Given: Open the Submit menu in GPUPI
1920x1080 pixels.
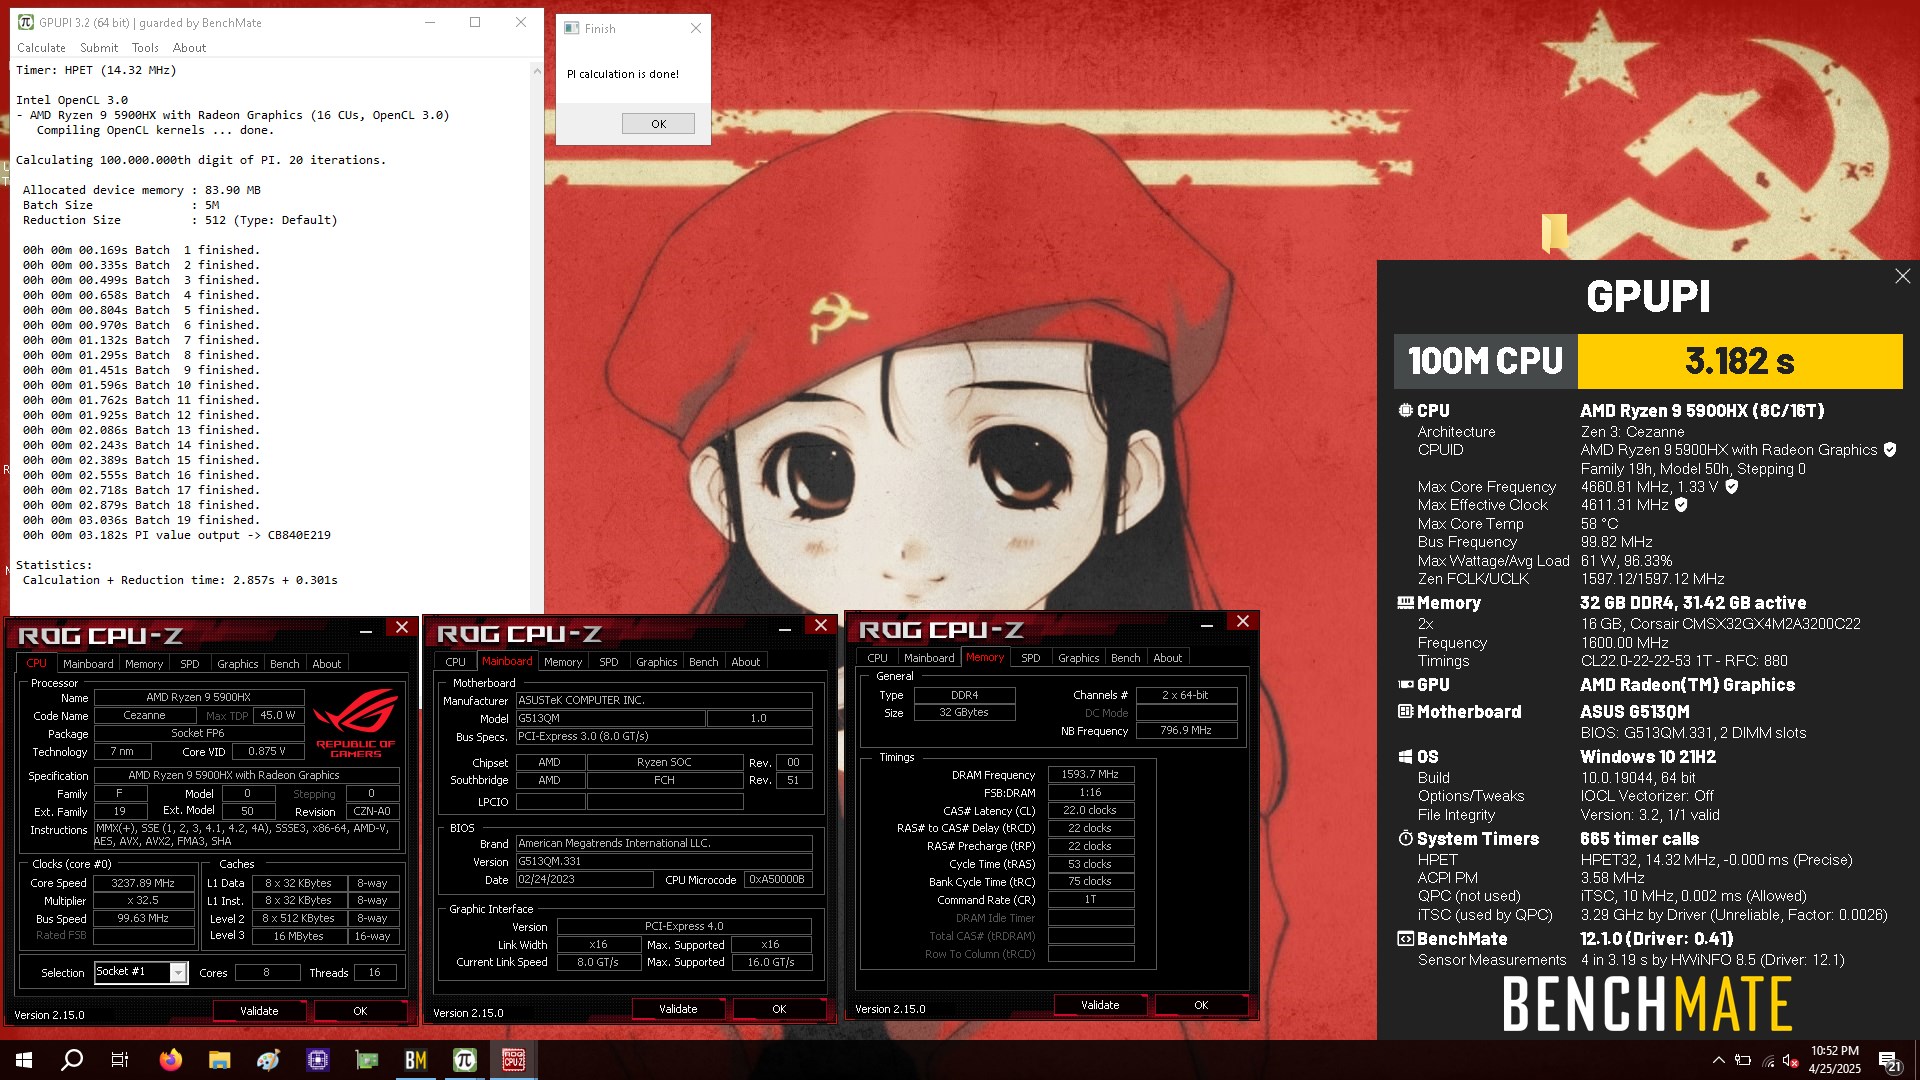Looking at the screenshot, I should coord(99,48).
